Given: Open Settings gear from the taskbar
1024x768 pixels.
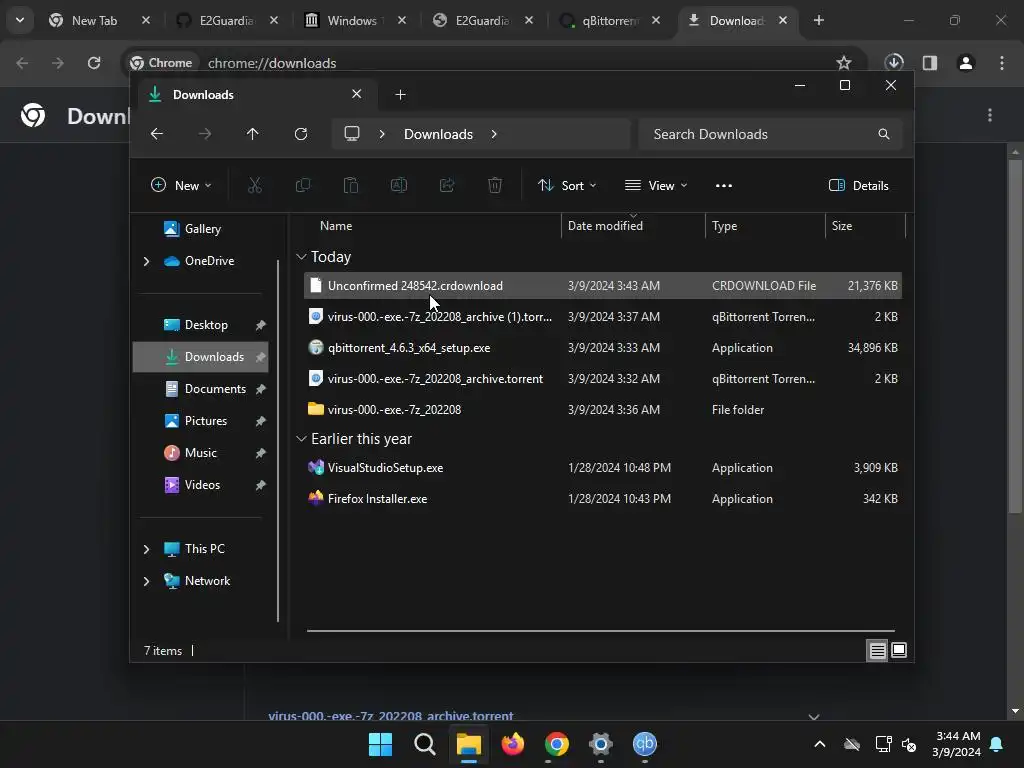Looking at the screenshot, I should click(x=601, y=744).
